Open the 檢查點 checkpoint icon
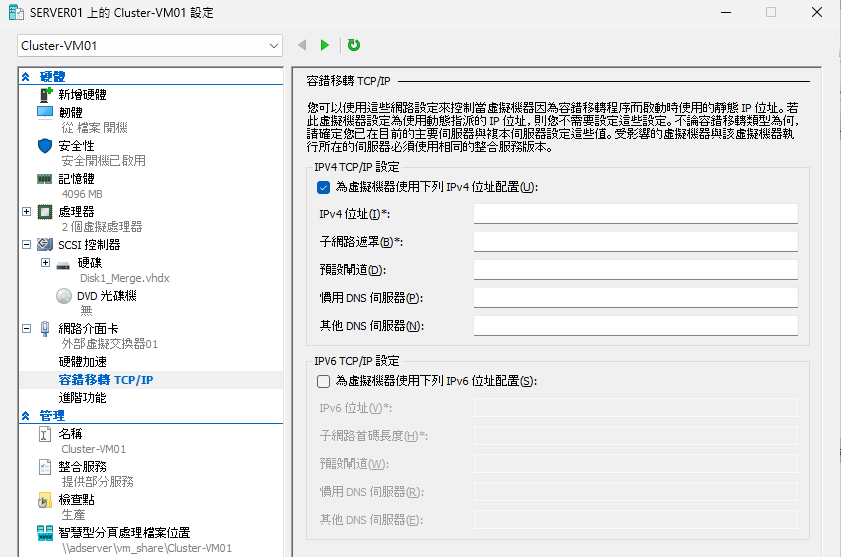This screenshot has width=841, height=557. pyautogui.click(x=44, y=499)
